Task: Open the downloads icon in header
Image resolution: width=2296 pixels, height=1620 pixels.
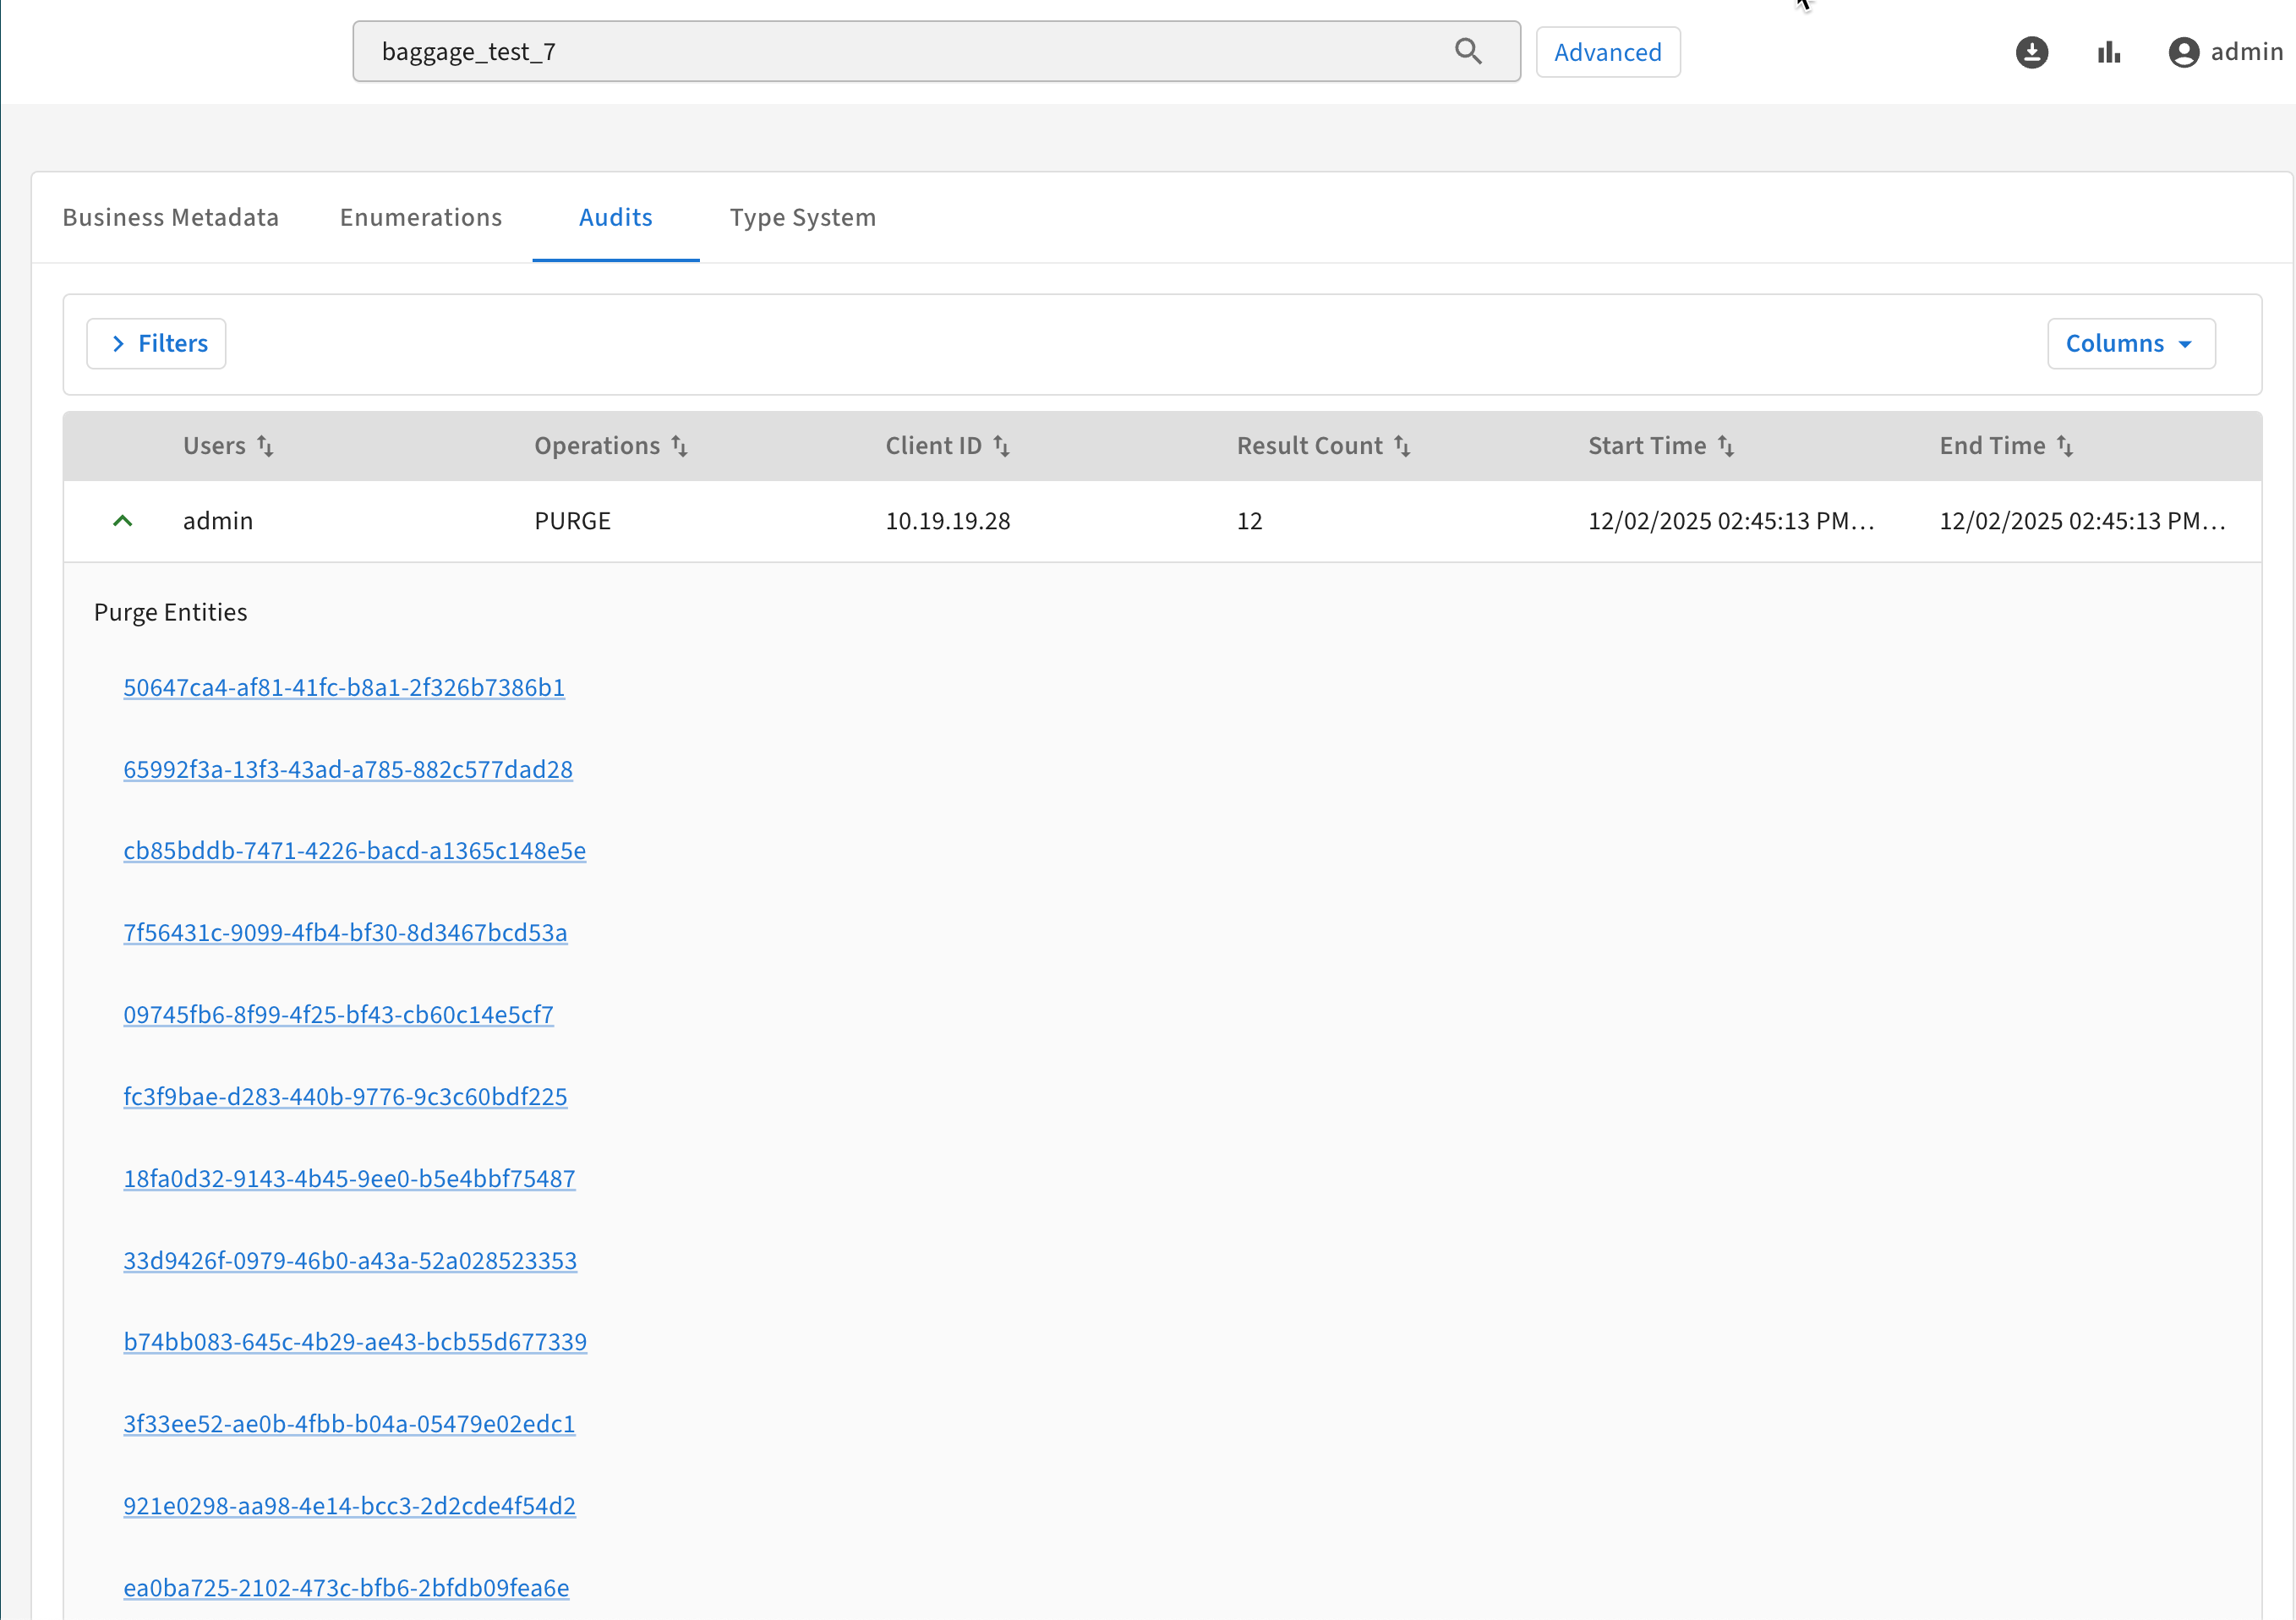Action: [x=2031, y=52]
